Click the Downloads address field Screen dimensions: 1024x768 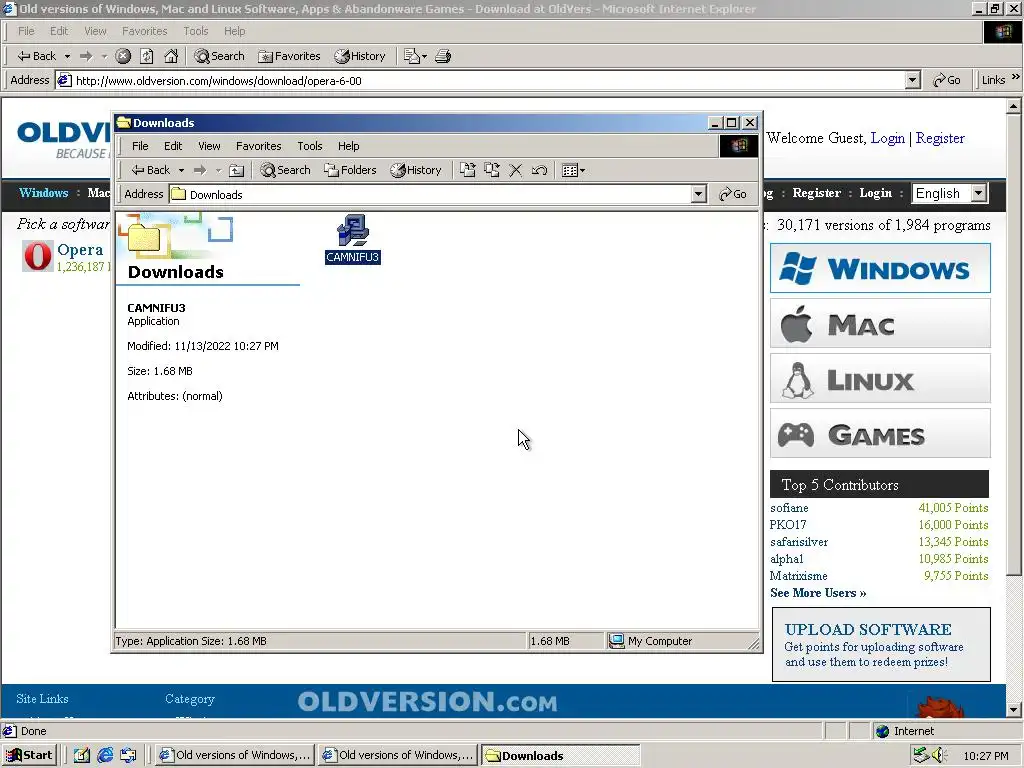430,194
